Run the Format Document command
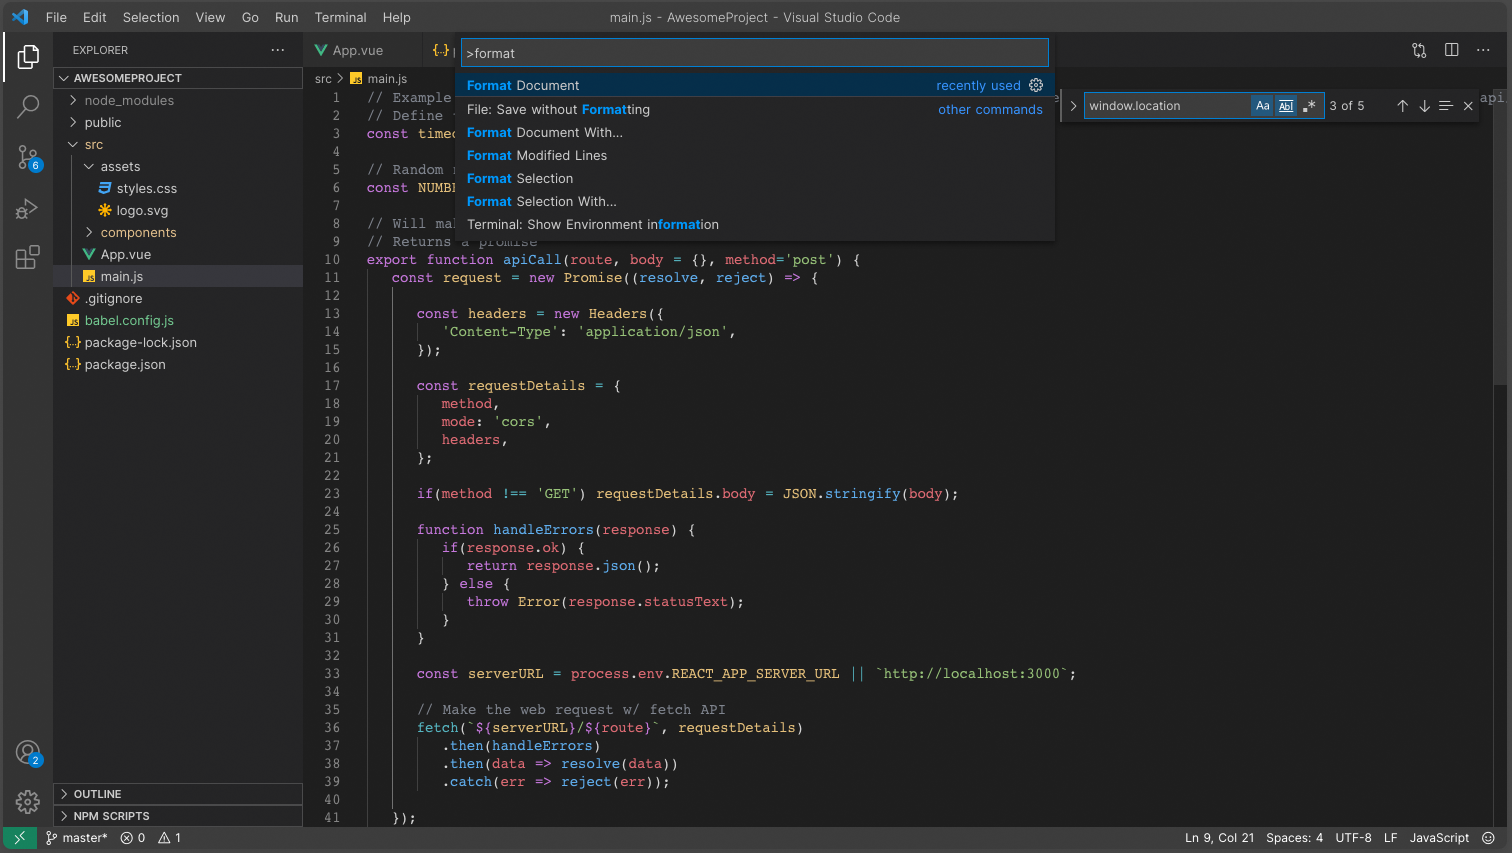The height and width of the screenshot is (853, 1512). tap(755, 85)
